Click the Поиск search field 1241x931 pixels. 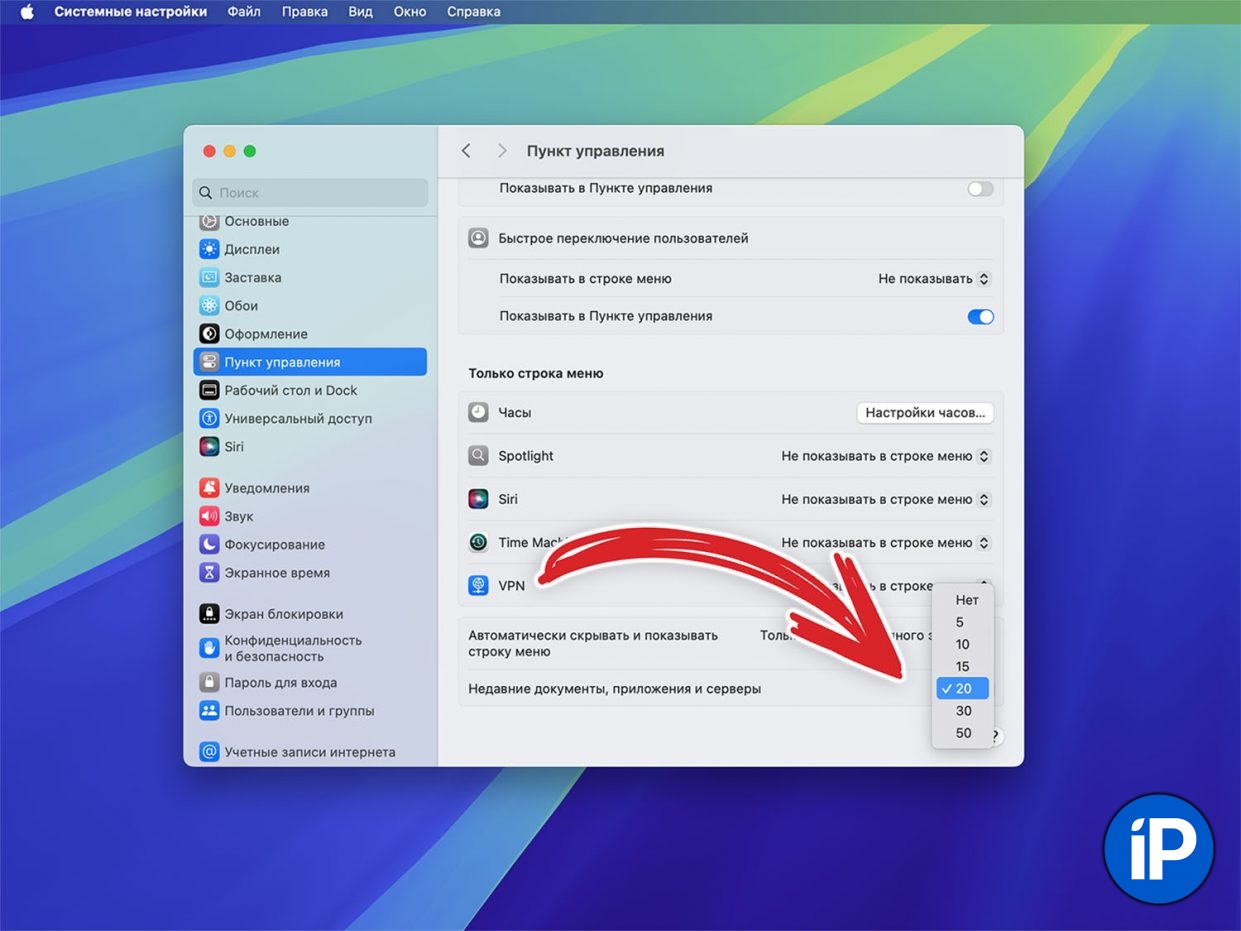point(310,193)
